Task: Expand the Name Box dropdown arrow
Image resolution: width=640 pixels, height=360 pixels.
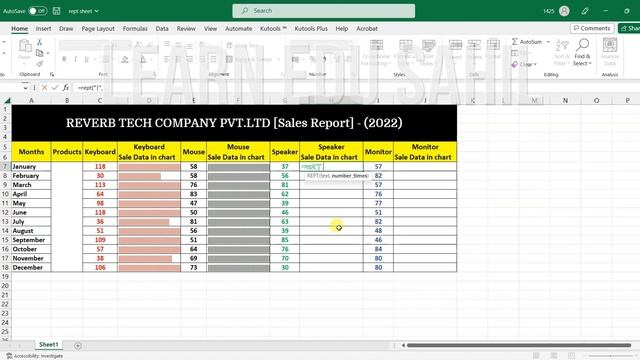Action: click(25, 88)
